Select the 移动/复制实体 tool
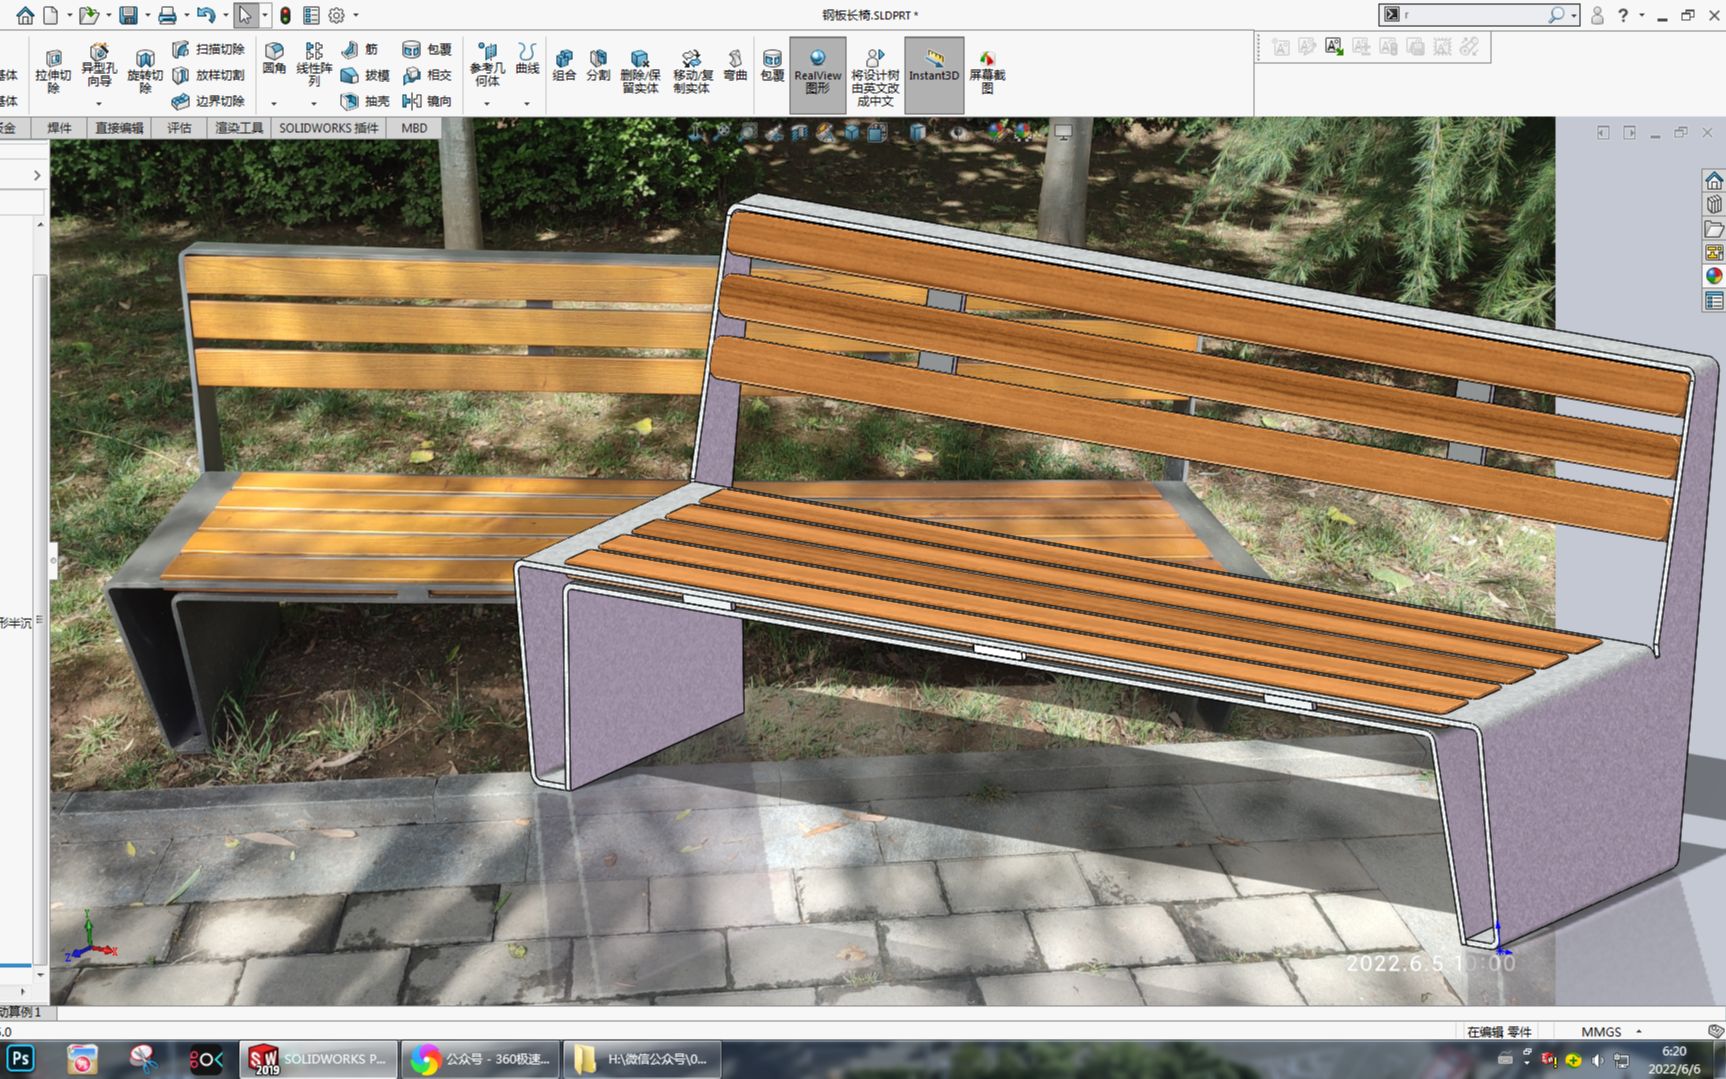1726x1079 pixels. point(692,71)
